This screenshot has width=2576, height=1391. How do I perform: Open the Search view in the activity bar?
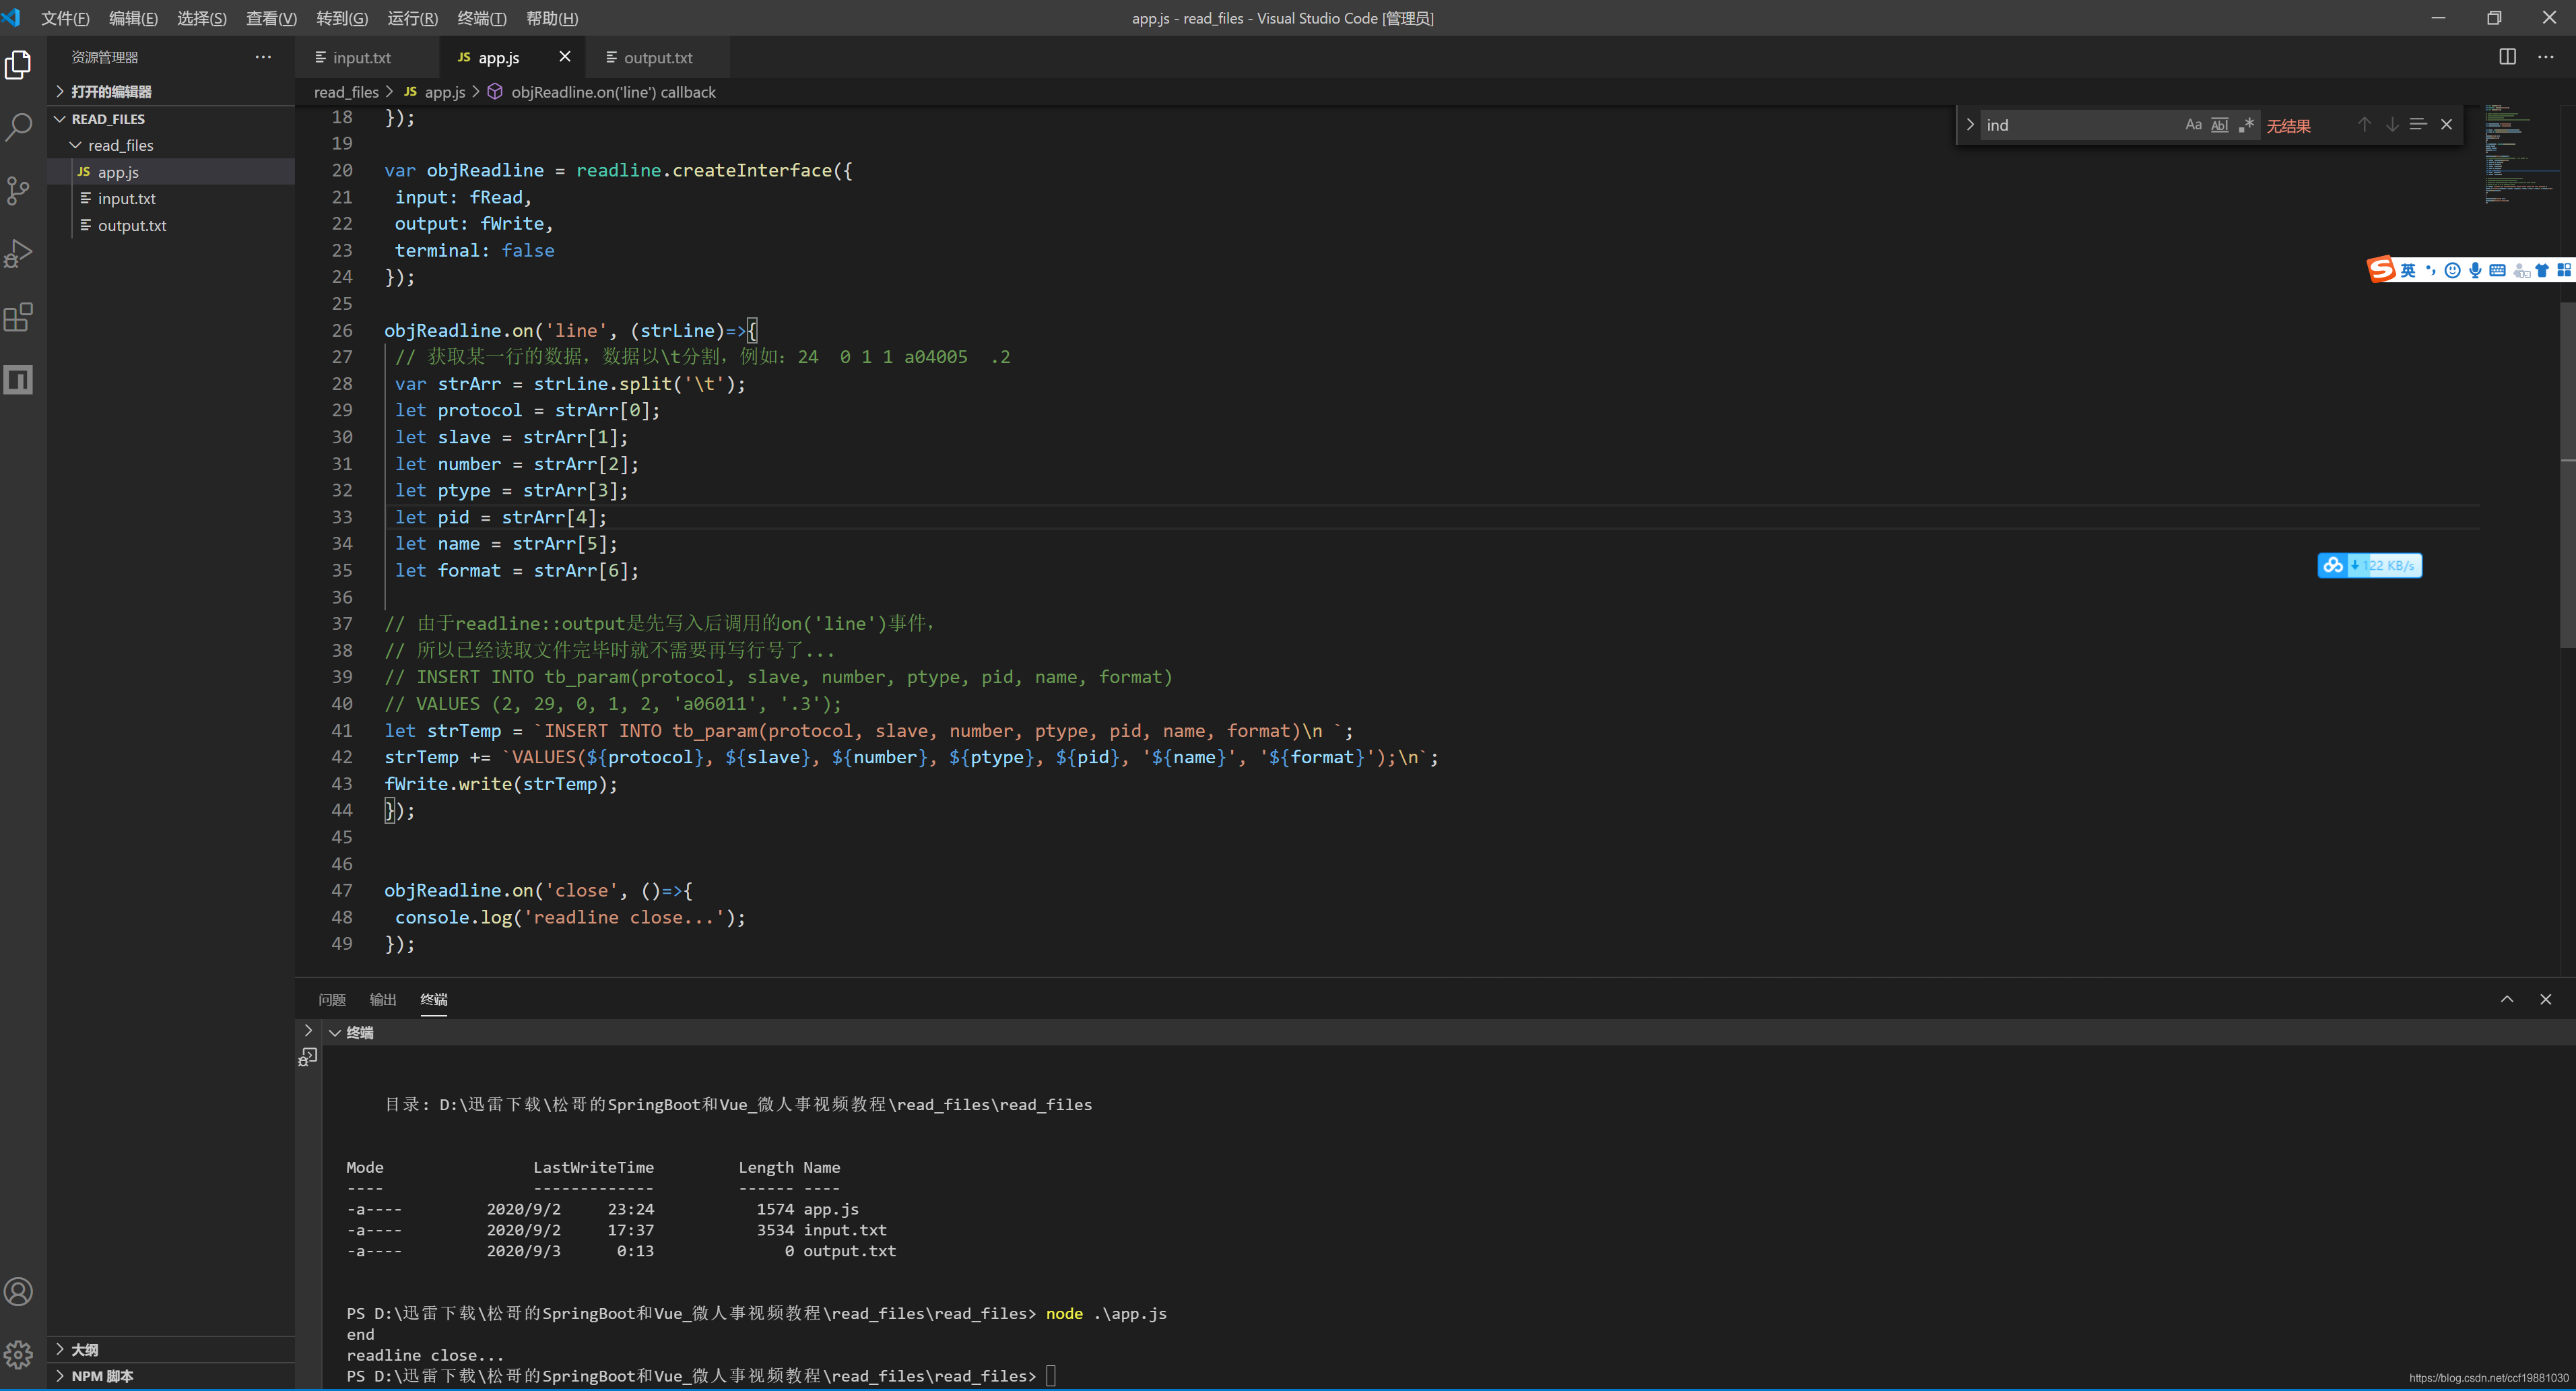click(19, 126)
